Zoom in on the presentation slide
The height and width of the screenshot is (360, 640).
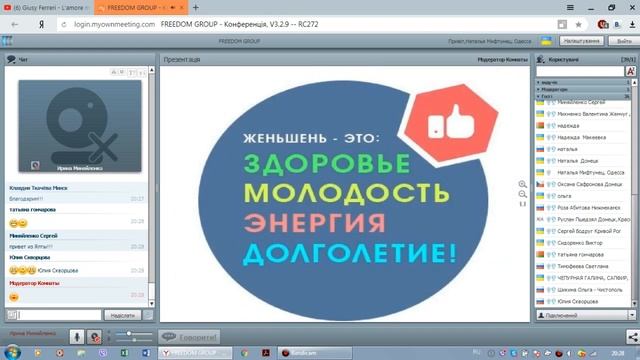pyautogui.click(x=522, y=184)
